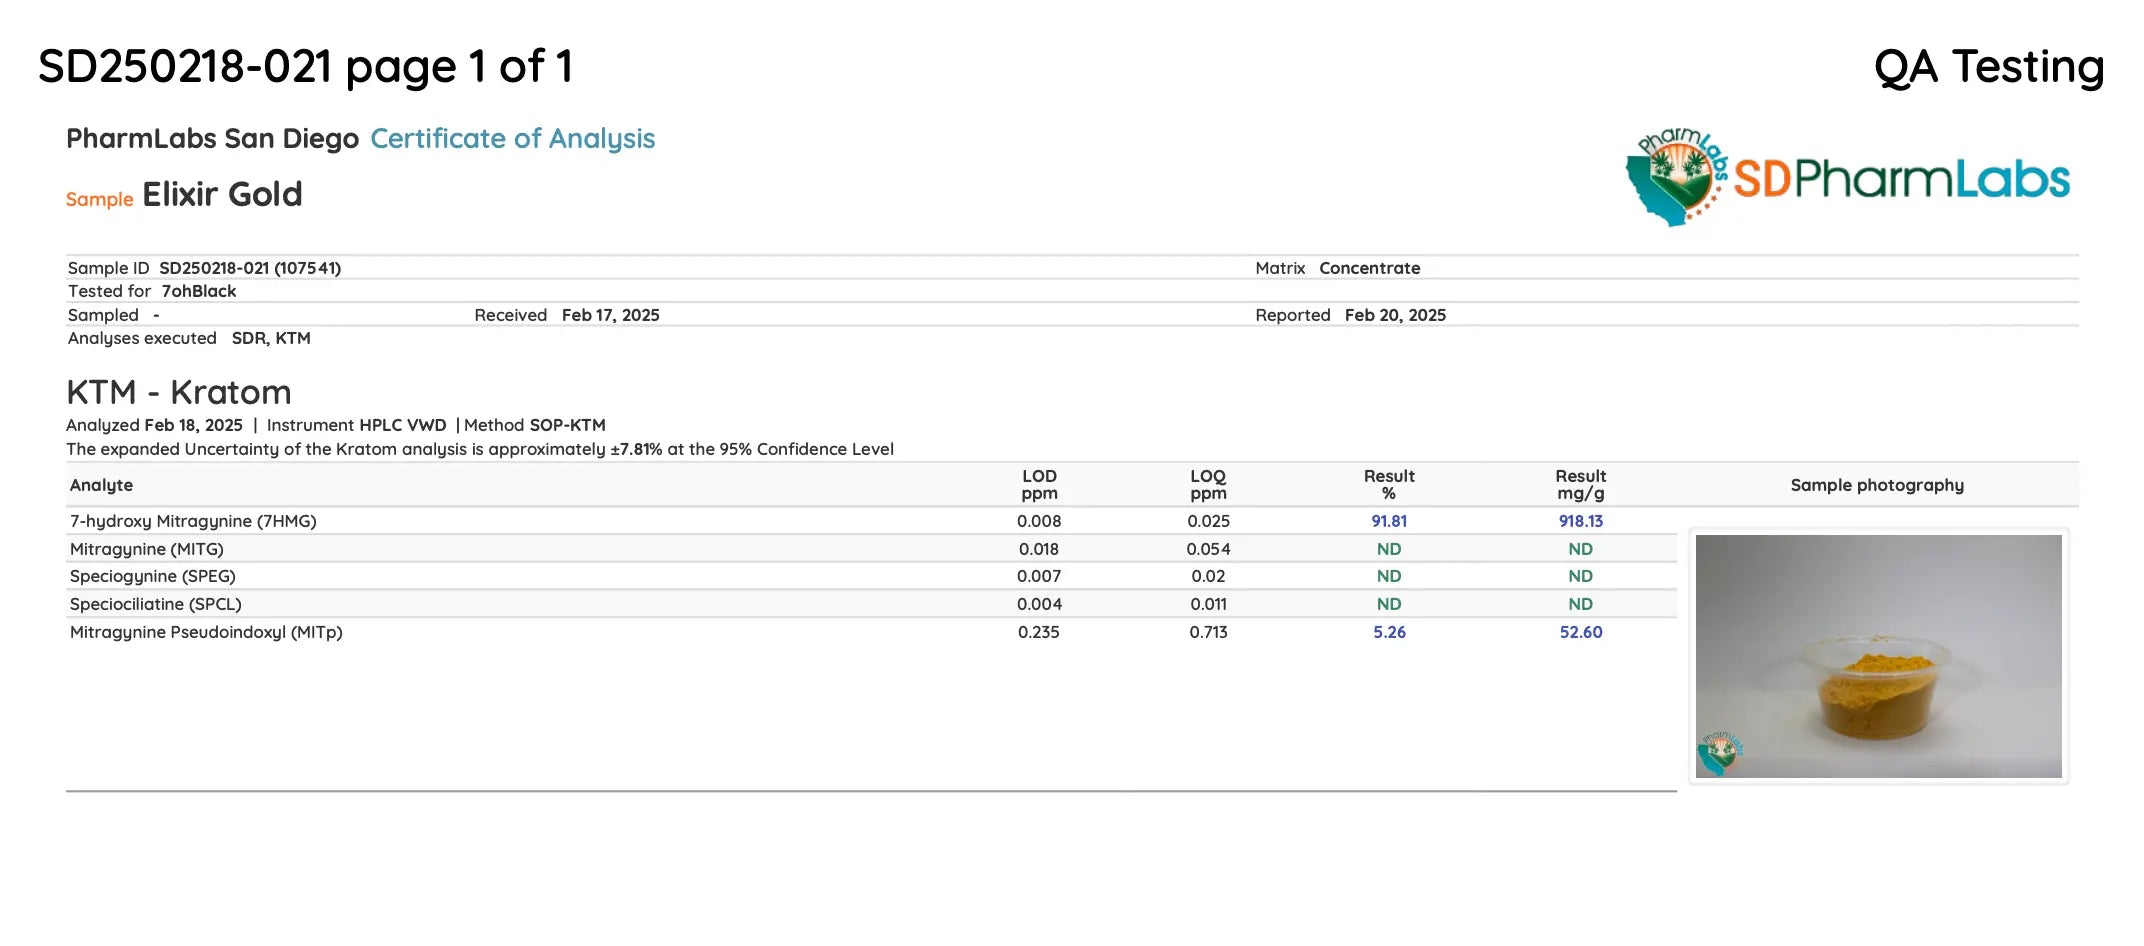Image resolution: width=2144 pixels, height=946 pixels.
Task: Select the 7-hydroxy Mitragynine (7HMG) row label
Action: (x=193, y=521)
